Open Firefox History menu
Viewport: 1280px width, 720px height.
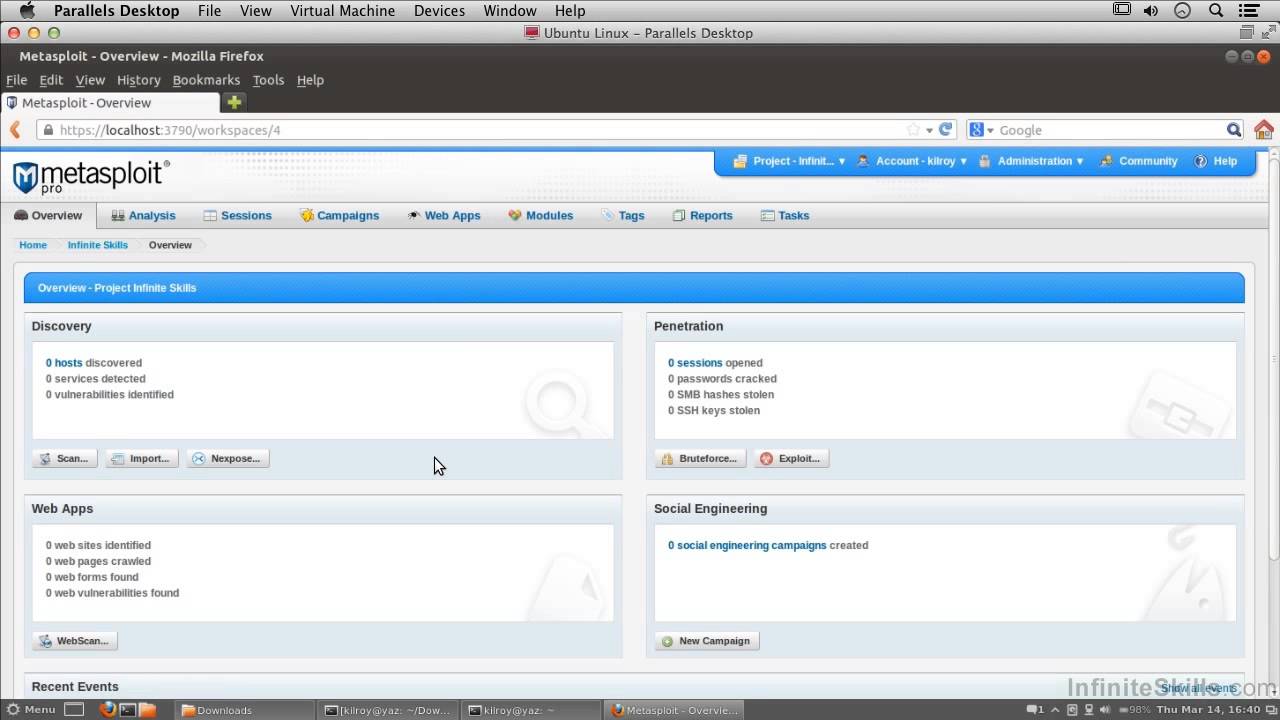(138, 80)
